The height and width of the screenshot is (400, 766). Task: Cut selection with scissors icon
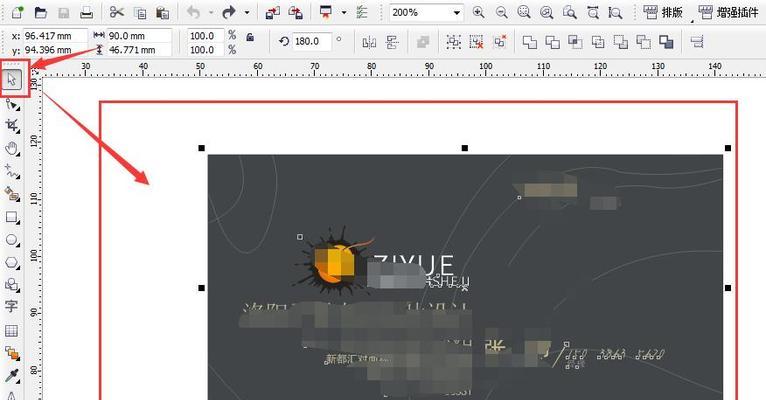click(116, 12)
